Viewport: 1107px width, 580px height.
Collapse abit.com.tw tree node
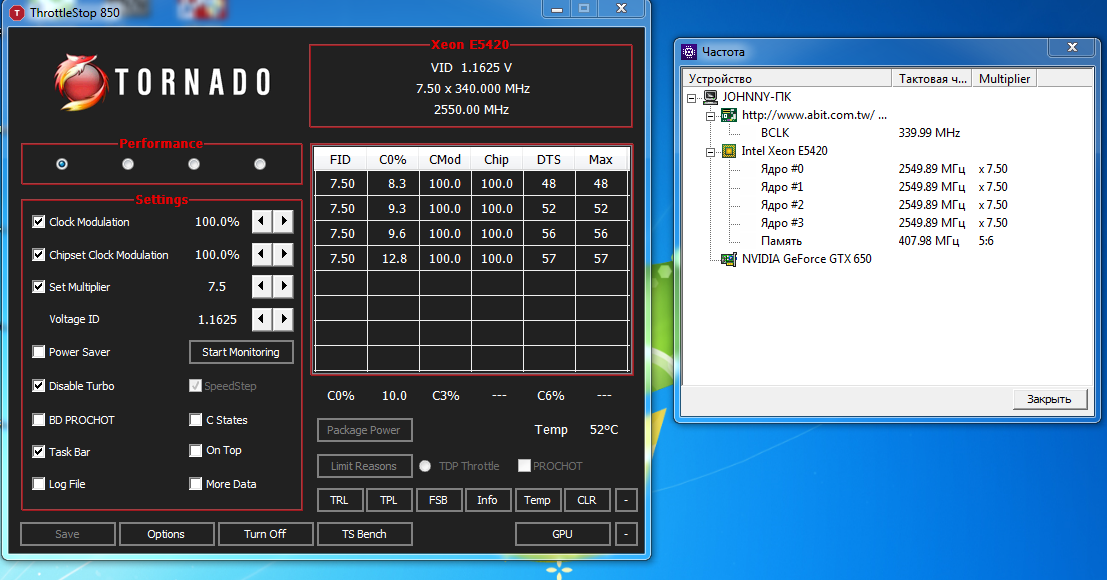coord(710,116)
